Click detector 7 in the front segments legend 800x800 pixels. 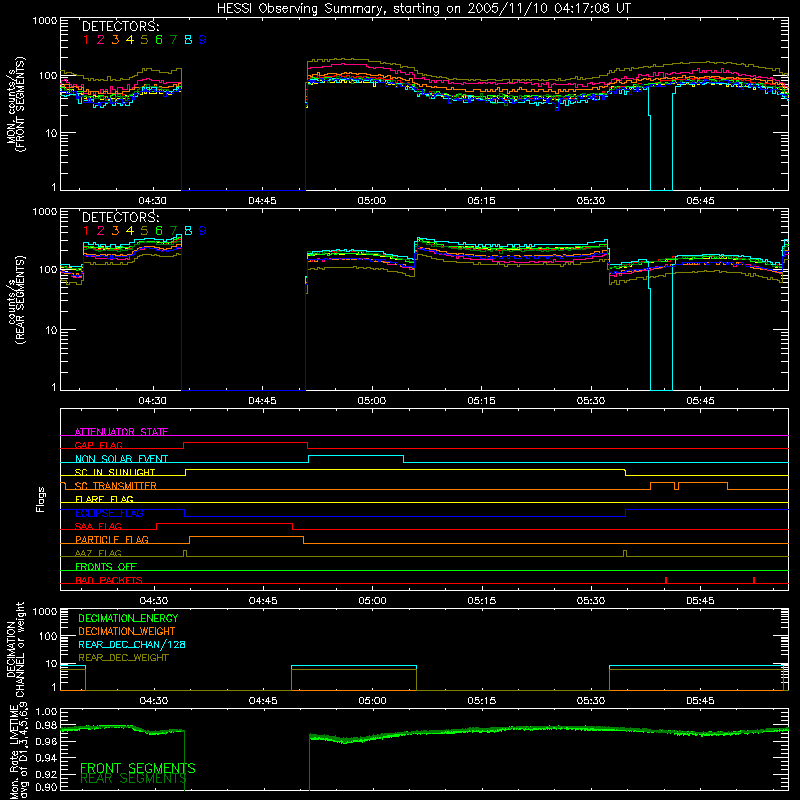point(173,40)
